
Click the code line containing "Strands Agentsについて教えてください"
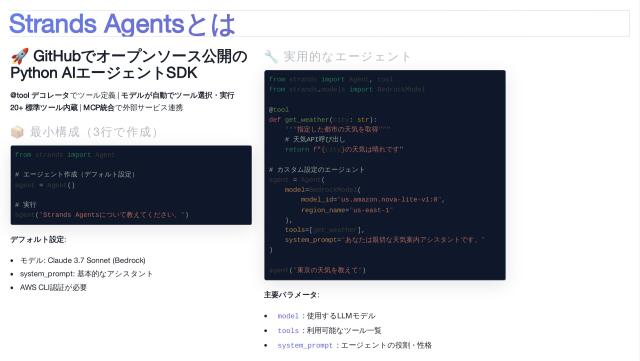(x=102, y=215)
